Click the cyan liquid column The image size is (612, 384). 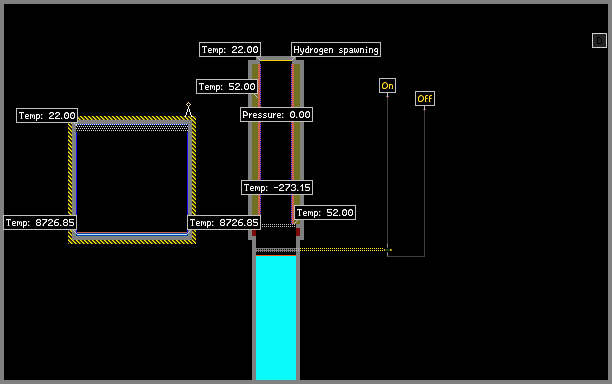pyautogui.click(x=276, y=318)
